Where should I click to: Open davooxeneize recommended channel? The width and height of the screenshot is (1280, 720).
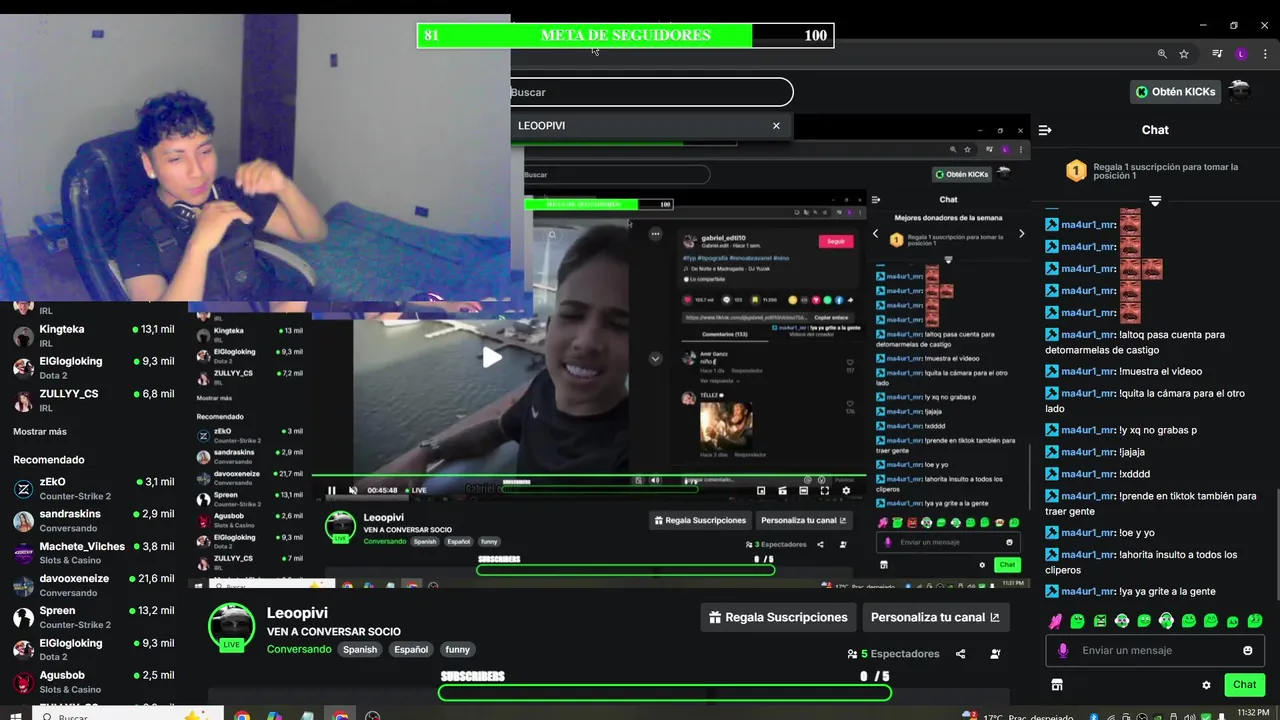tap(93, 585)
